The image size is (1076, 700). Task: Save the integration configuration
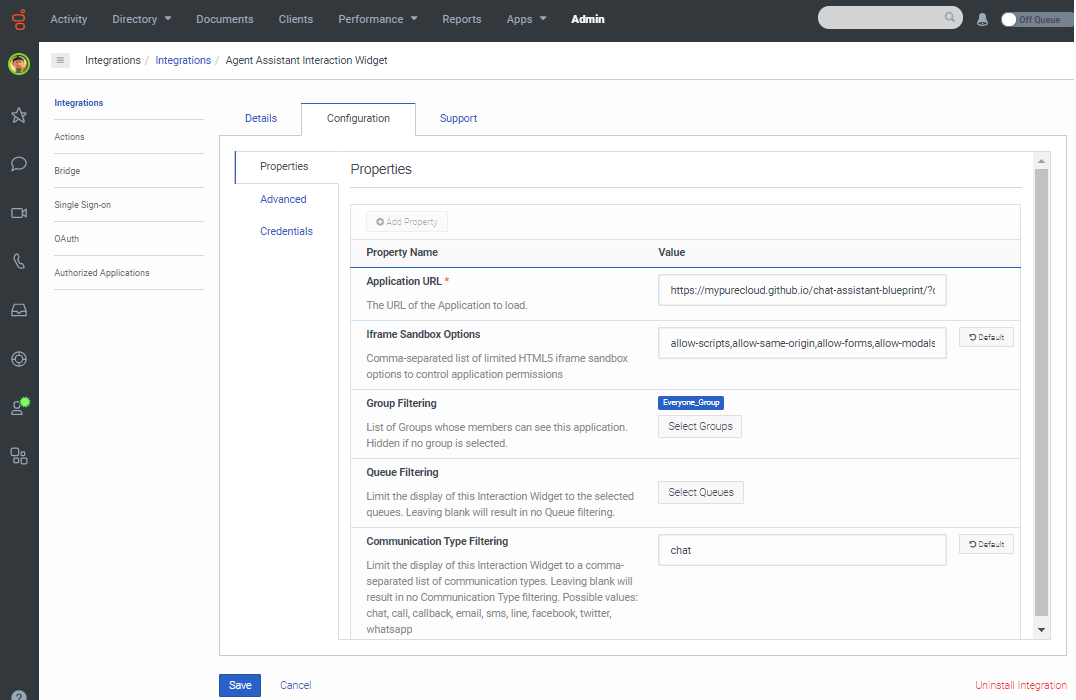tap(239, 685)
